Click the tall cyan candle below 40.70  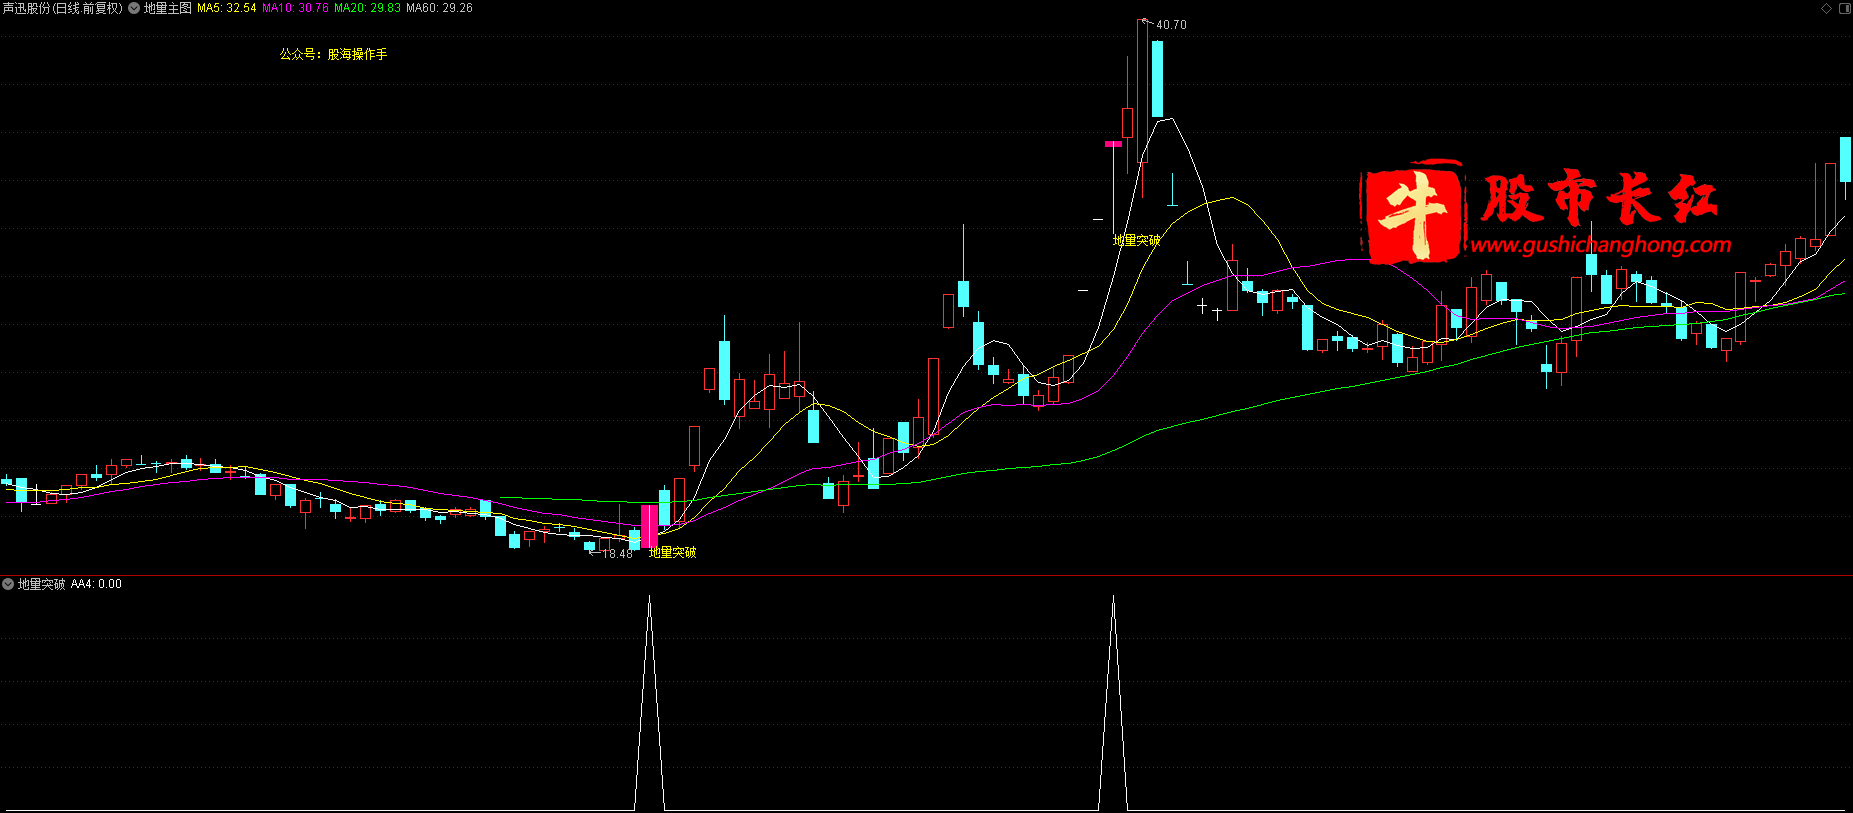pyautogui.click(x=1157, y=79)
